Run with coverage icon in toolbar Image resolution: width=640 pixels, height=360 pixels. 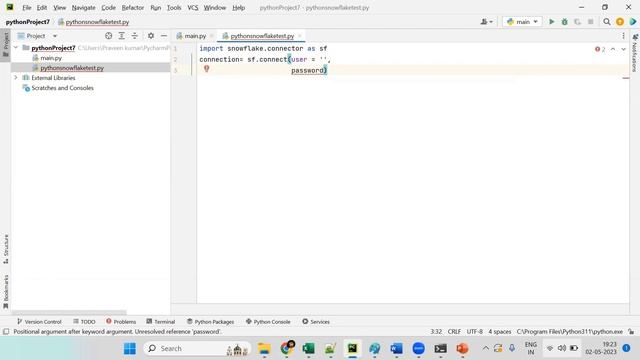[x=577, y=22]
